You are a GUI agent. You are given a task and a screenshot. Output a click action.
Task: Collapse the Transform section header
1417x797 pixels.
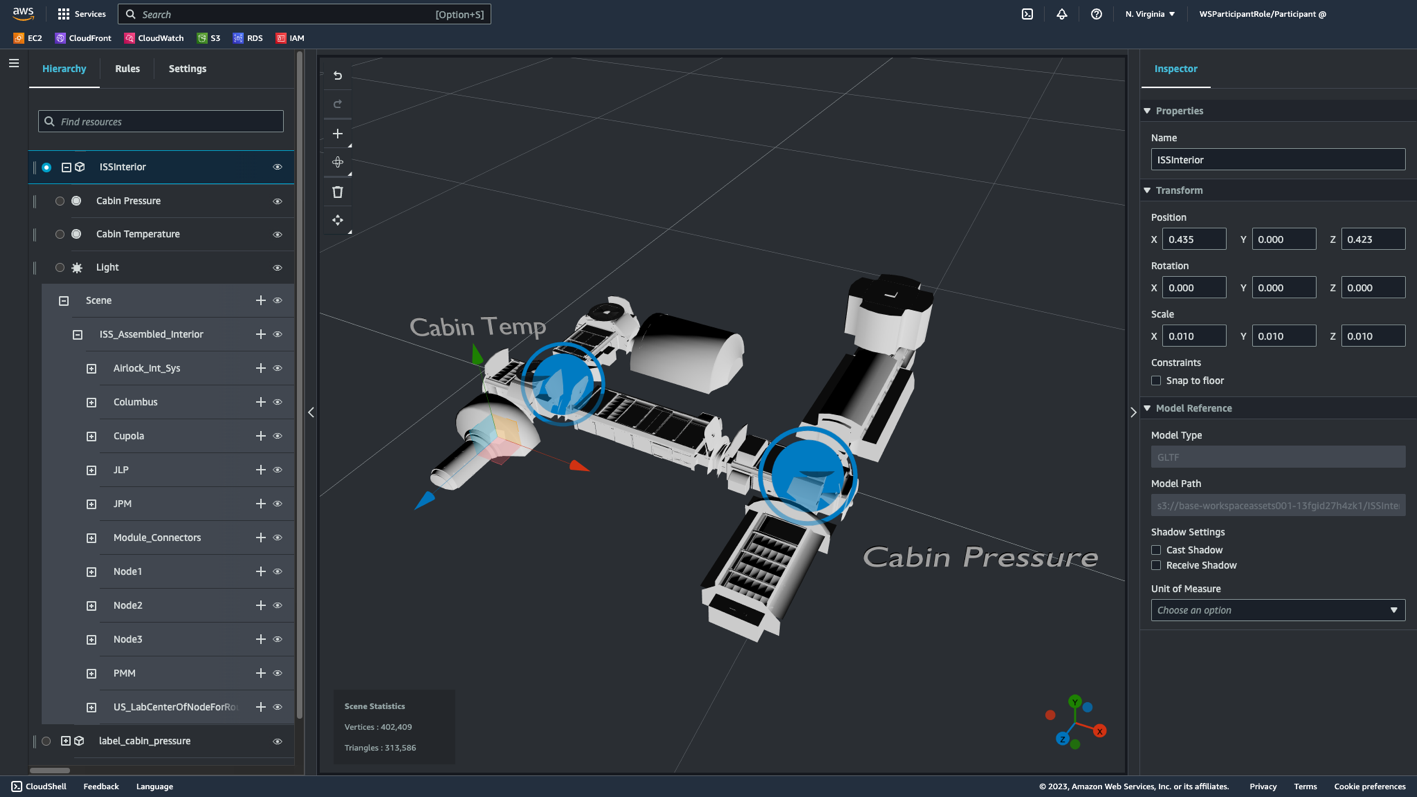point(1147,190)
